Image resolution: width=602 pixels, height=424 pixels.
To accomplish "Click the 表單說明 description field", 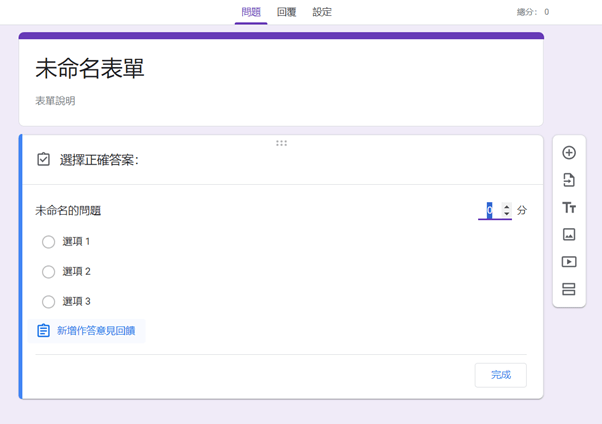I will coord(55,101).
